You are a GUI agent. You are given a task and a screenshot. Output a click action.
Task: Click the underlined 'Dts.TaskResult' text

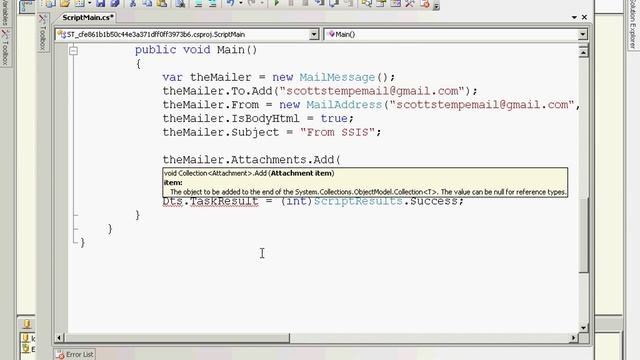(x=210, y=201)
